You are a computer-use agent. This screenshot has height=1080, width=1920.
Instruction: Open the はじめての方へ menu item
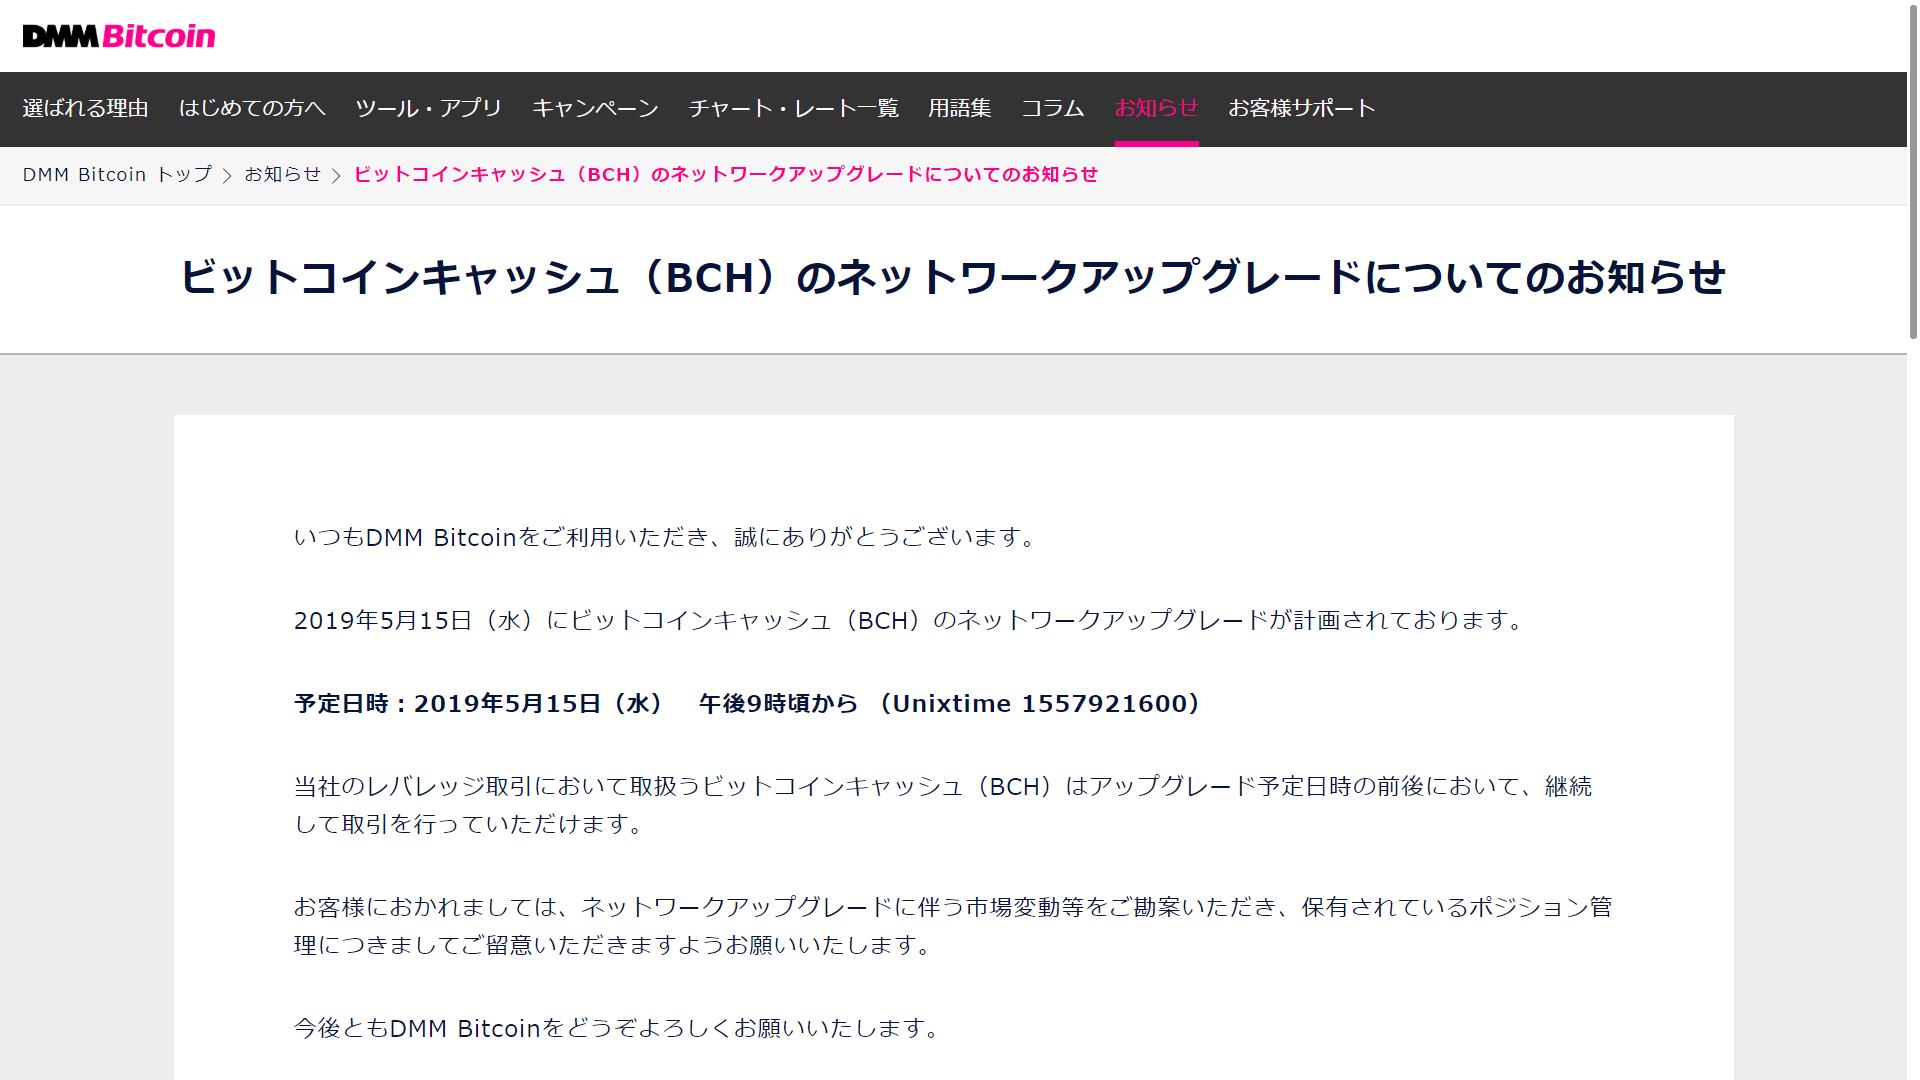(x=252, y=108)
